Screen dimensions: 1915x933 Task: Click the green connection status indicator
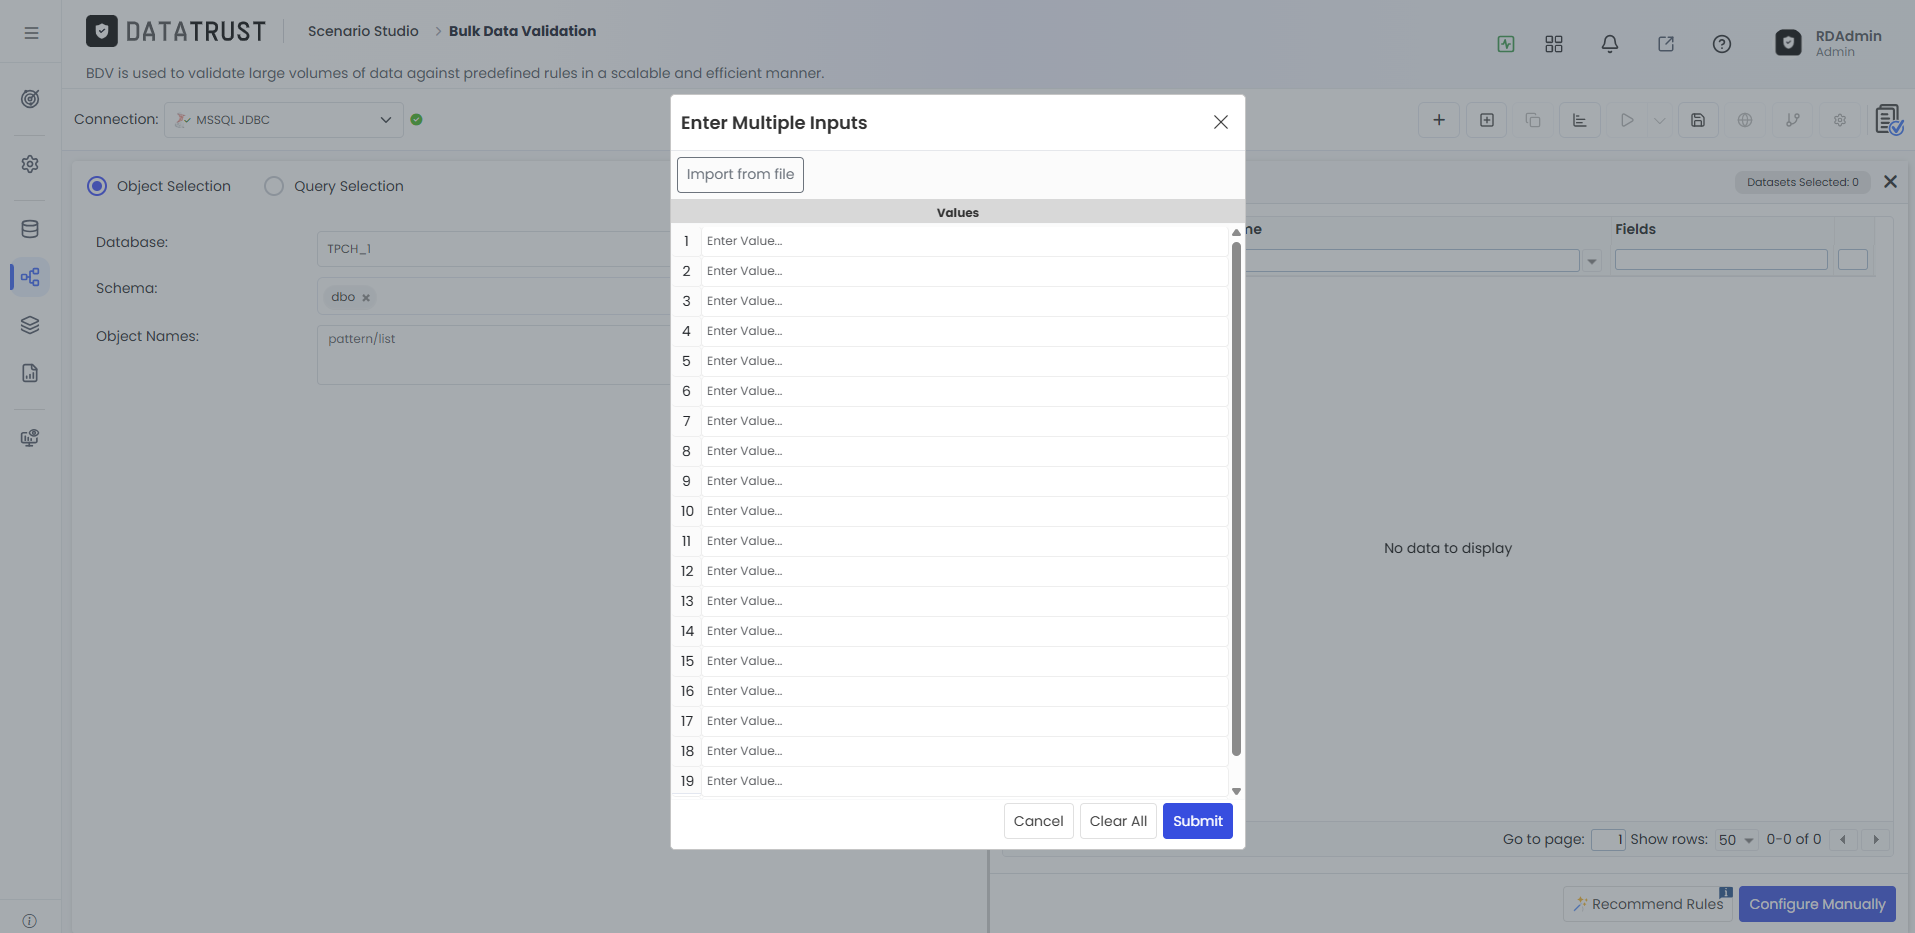pyautogui.click(x=417, y=120)
